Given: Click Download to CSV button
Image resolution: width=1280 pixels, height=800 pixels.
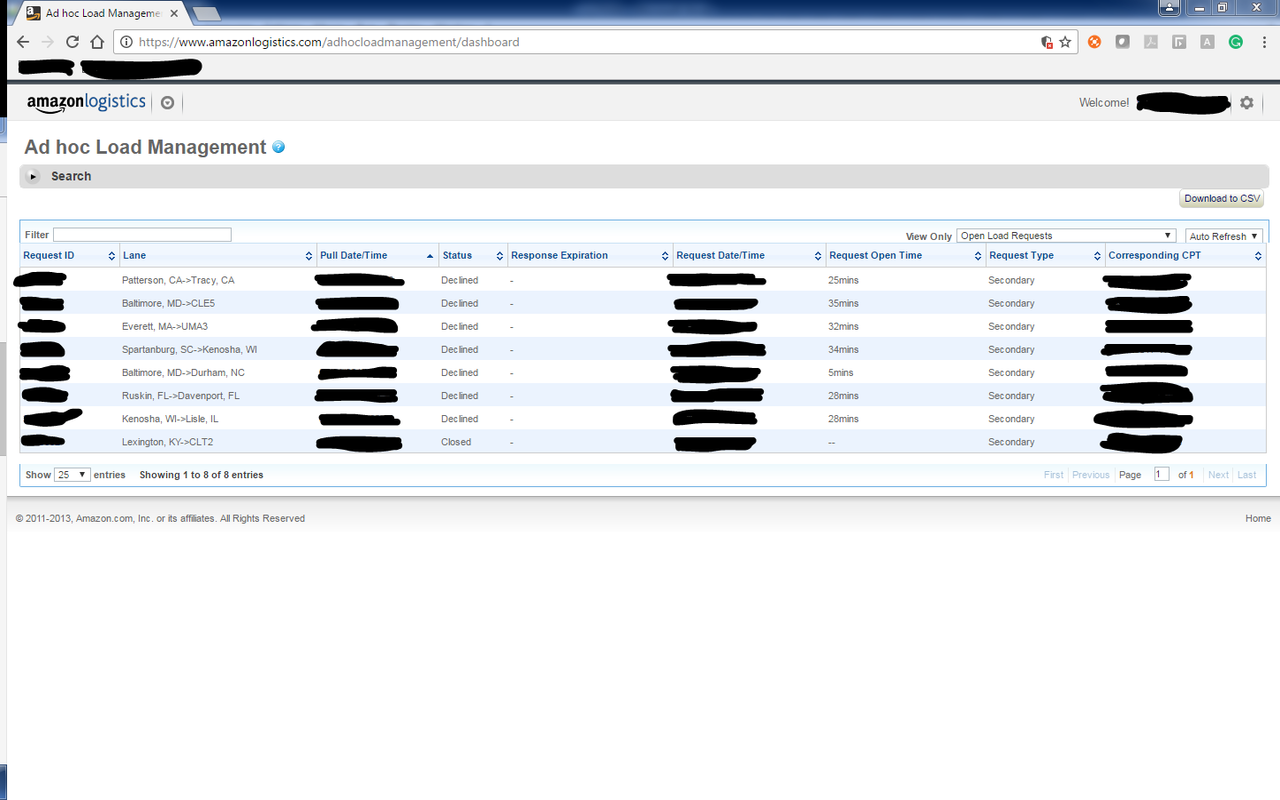Looking at the screenshot, I should [x=1222, y=198].
